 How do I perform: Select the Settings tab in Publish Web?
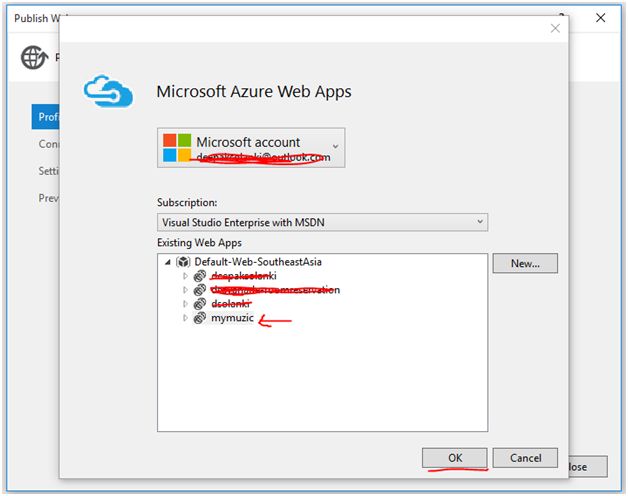(x=48, y=171)
